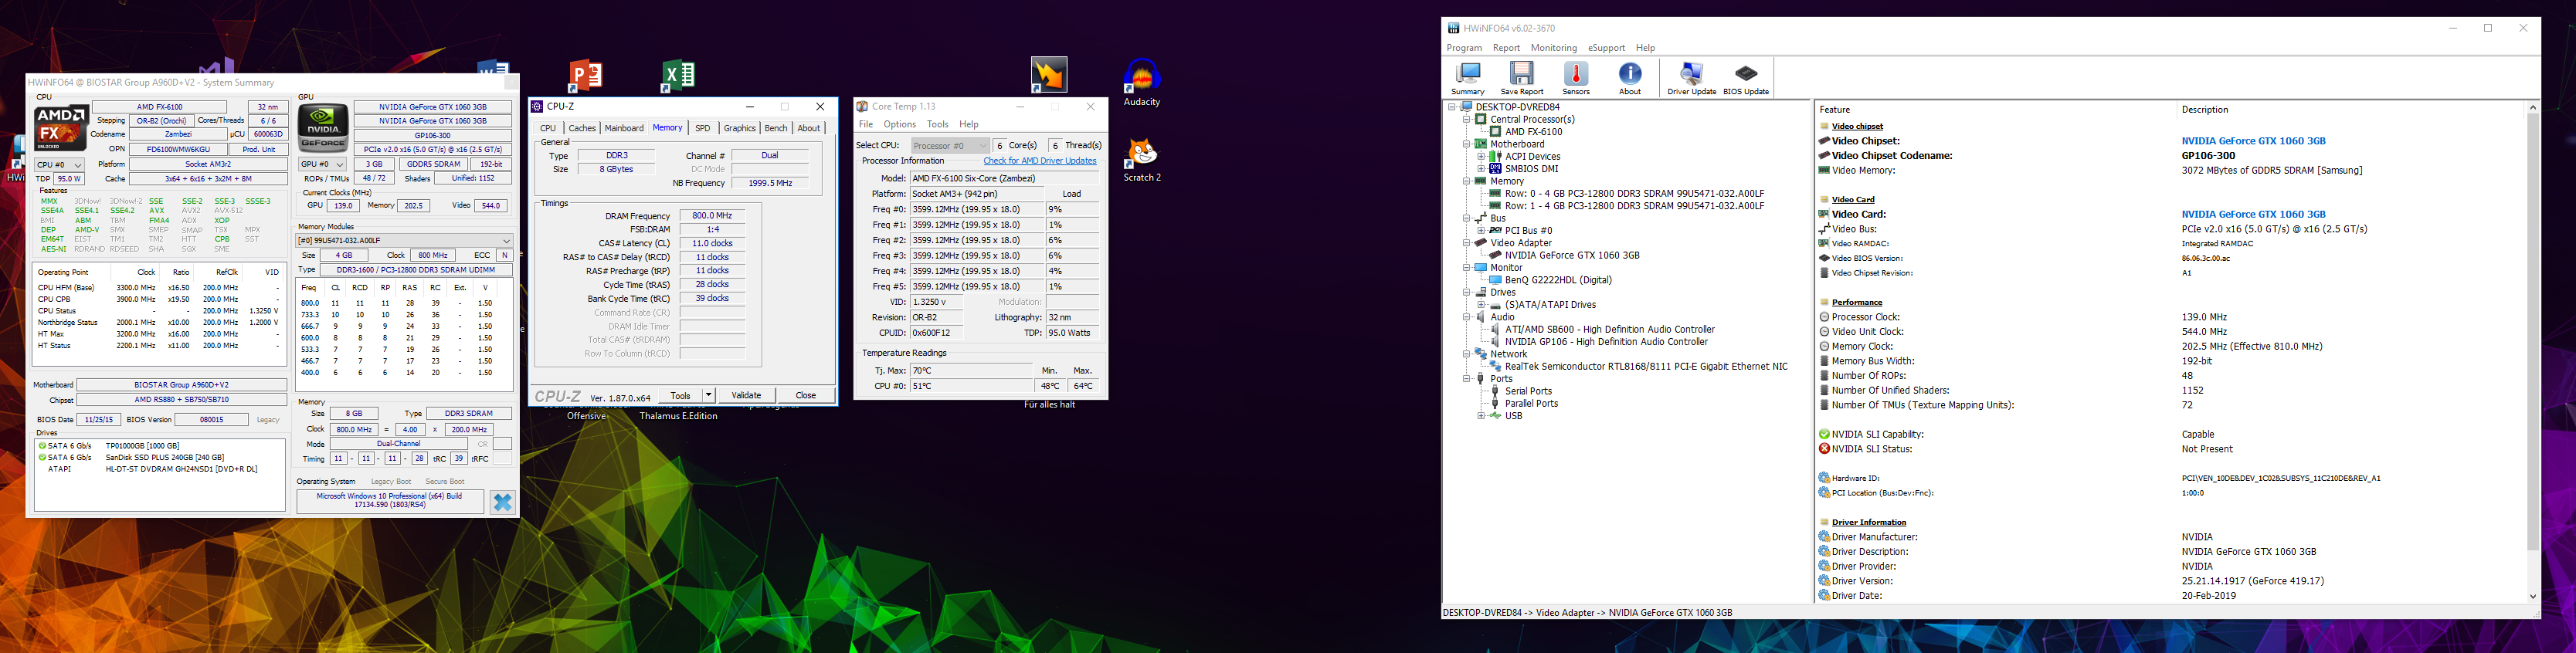Select memory Row: 0 tree item

tap(1634, 194)
